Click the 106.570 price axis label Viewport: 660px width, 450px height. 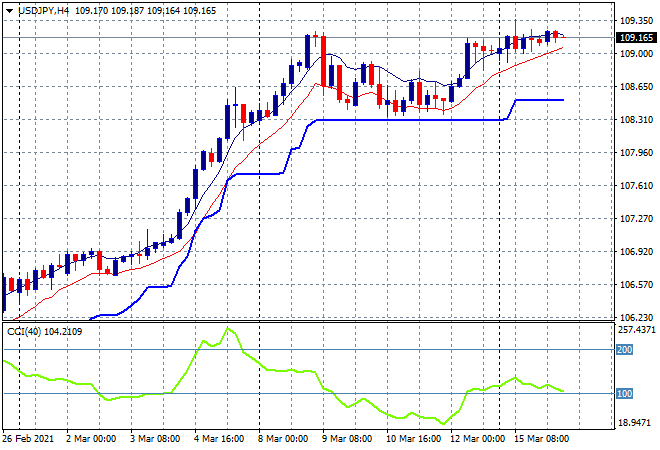click(636, 285)
